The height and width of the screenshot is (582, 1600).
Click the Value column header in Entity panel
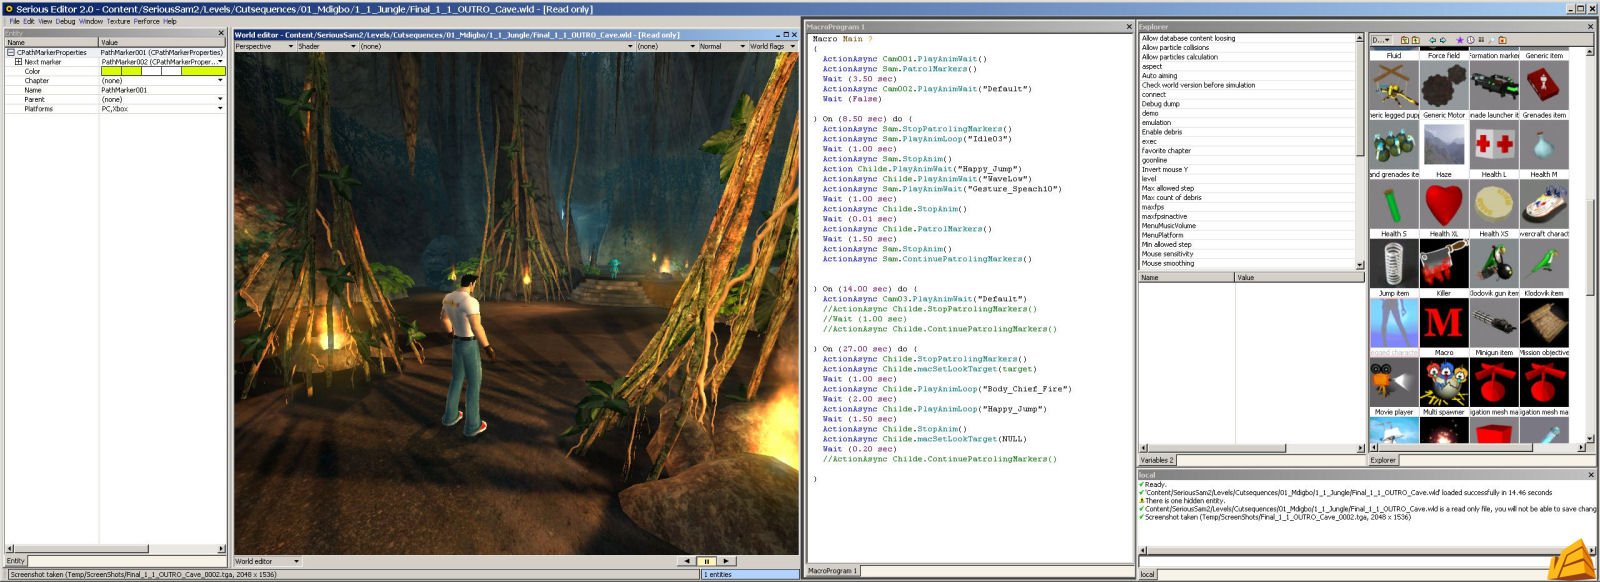coord(163,42)
